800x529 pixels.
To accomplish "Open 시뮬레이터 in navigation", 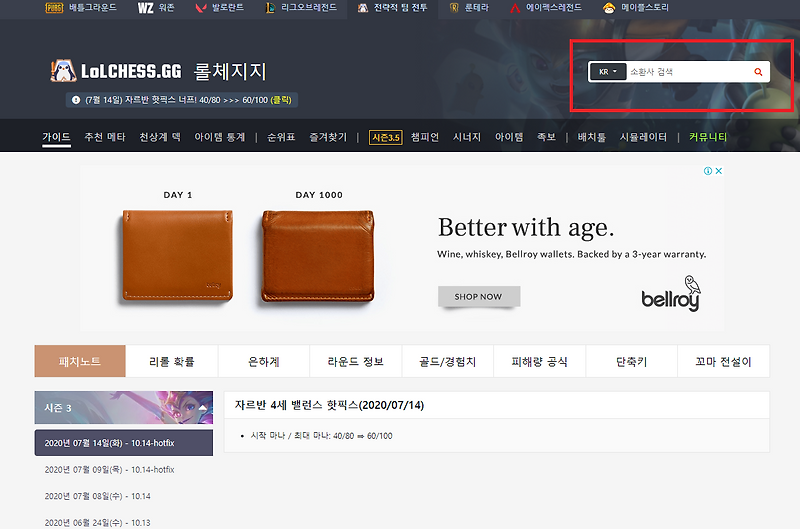I will coord(643,137).
